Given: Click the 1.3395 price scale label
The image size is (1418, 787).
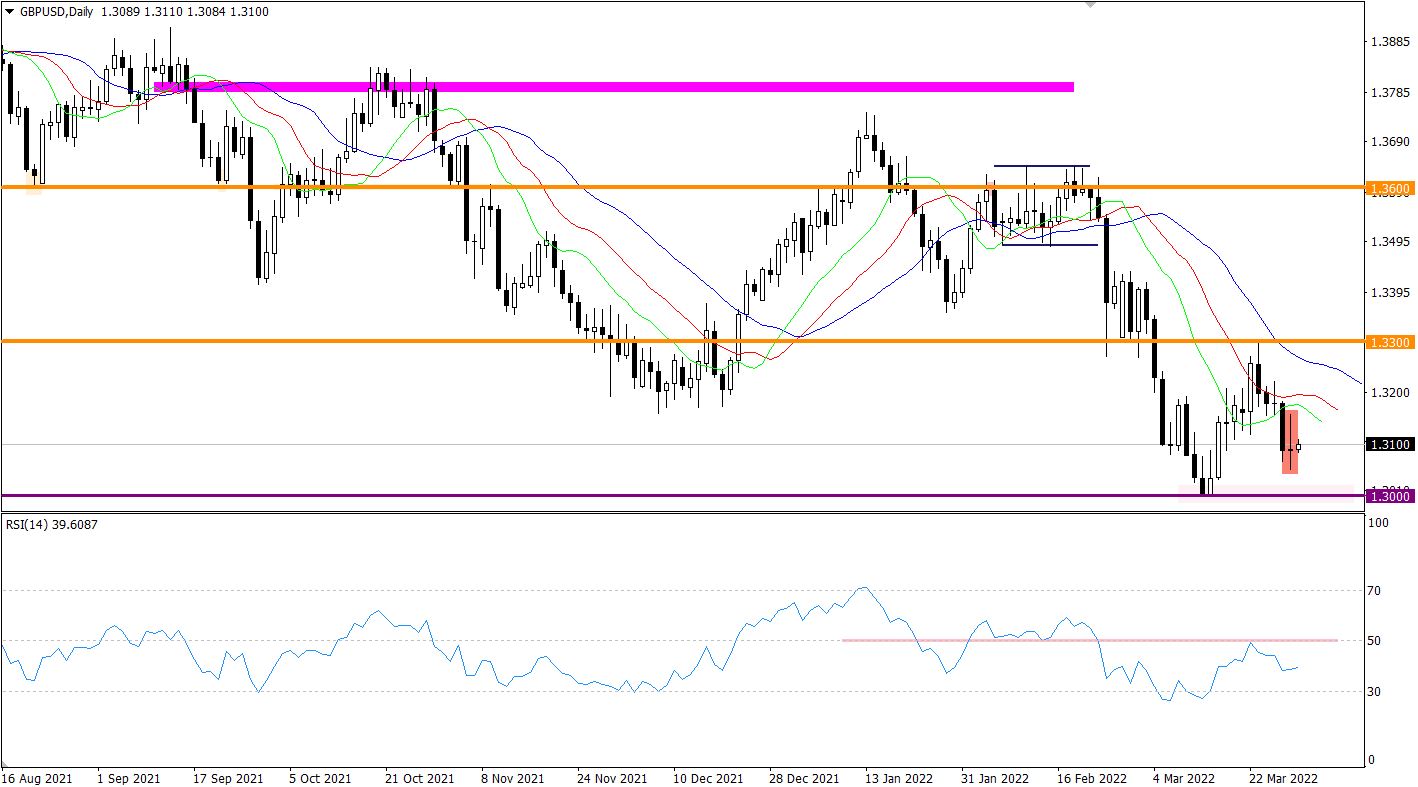Looking at the screenshot, I should 1391,293.
